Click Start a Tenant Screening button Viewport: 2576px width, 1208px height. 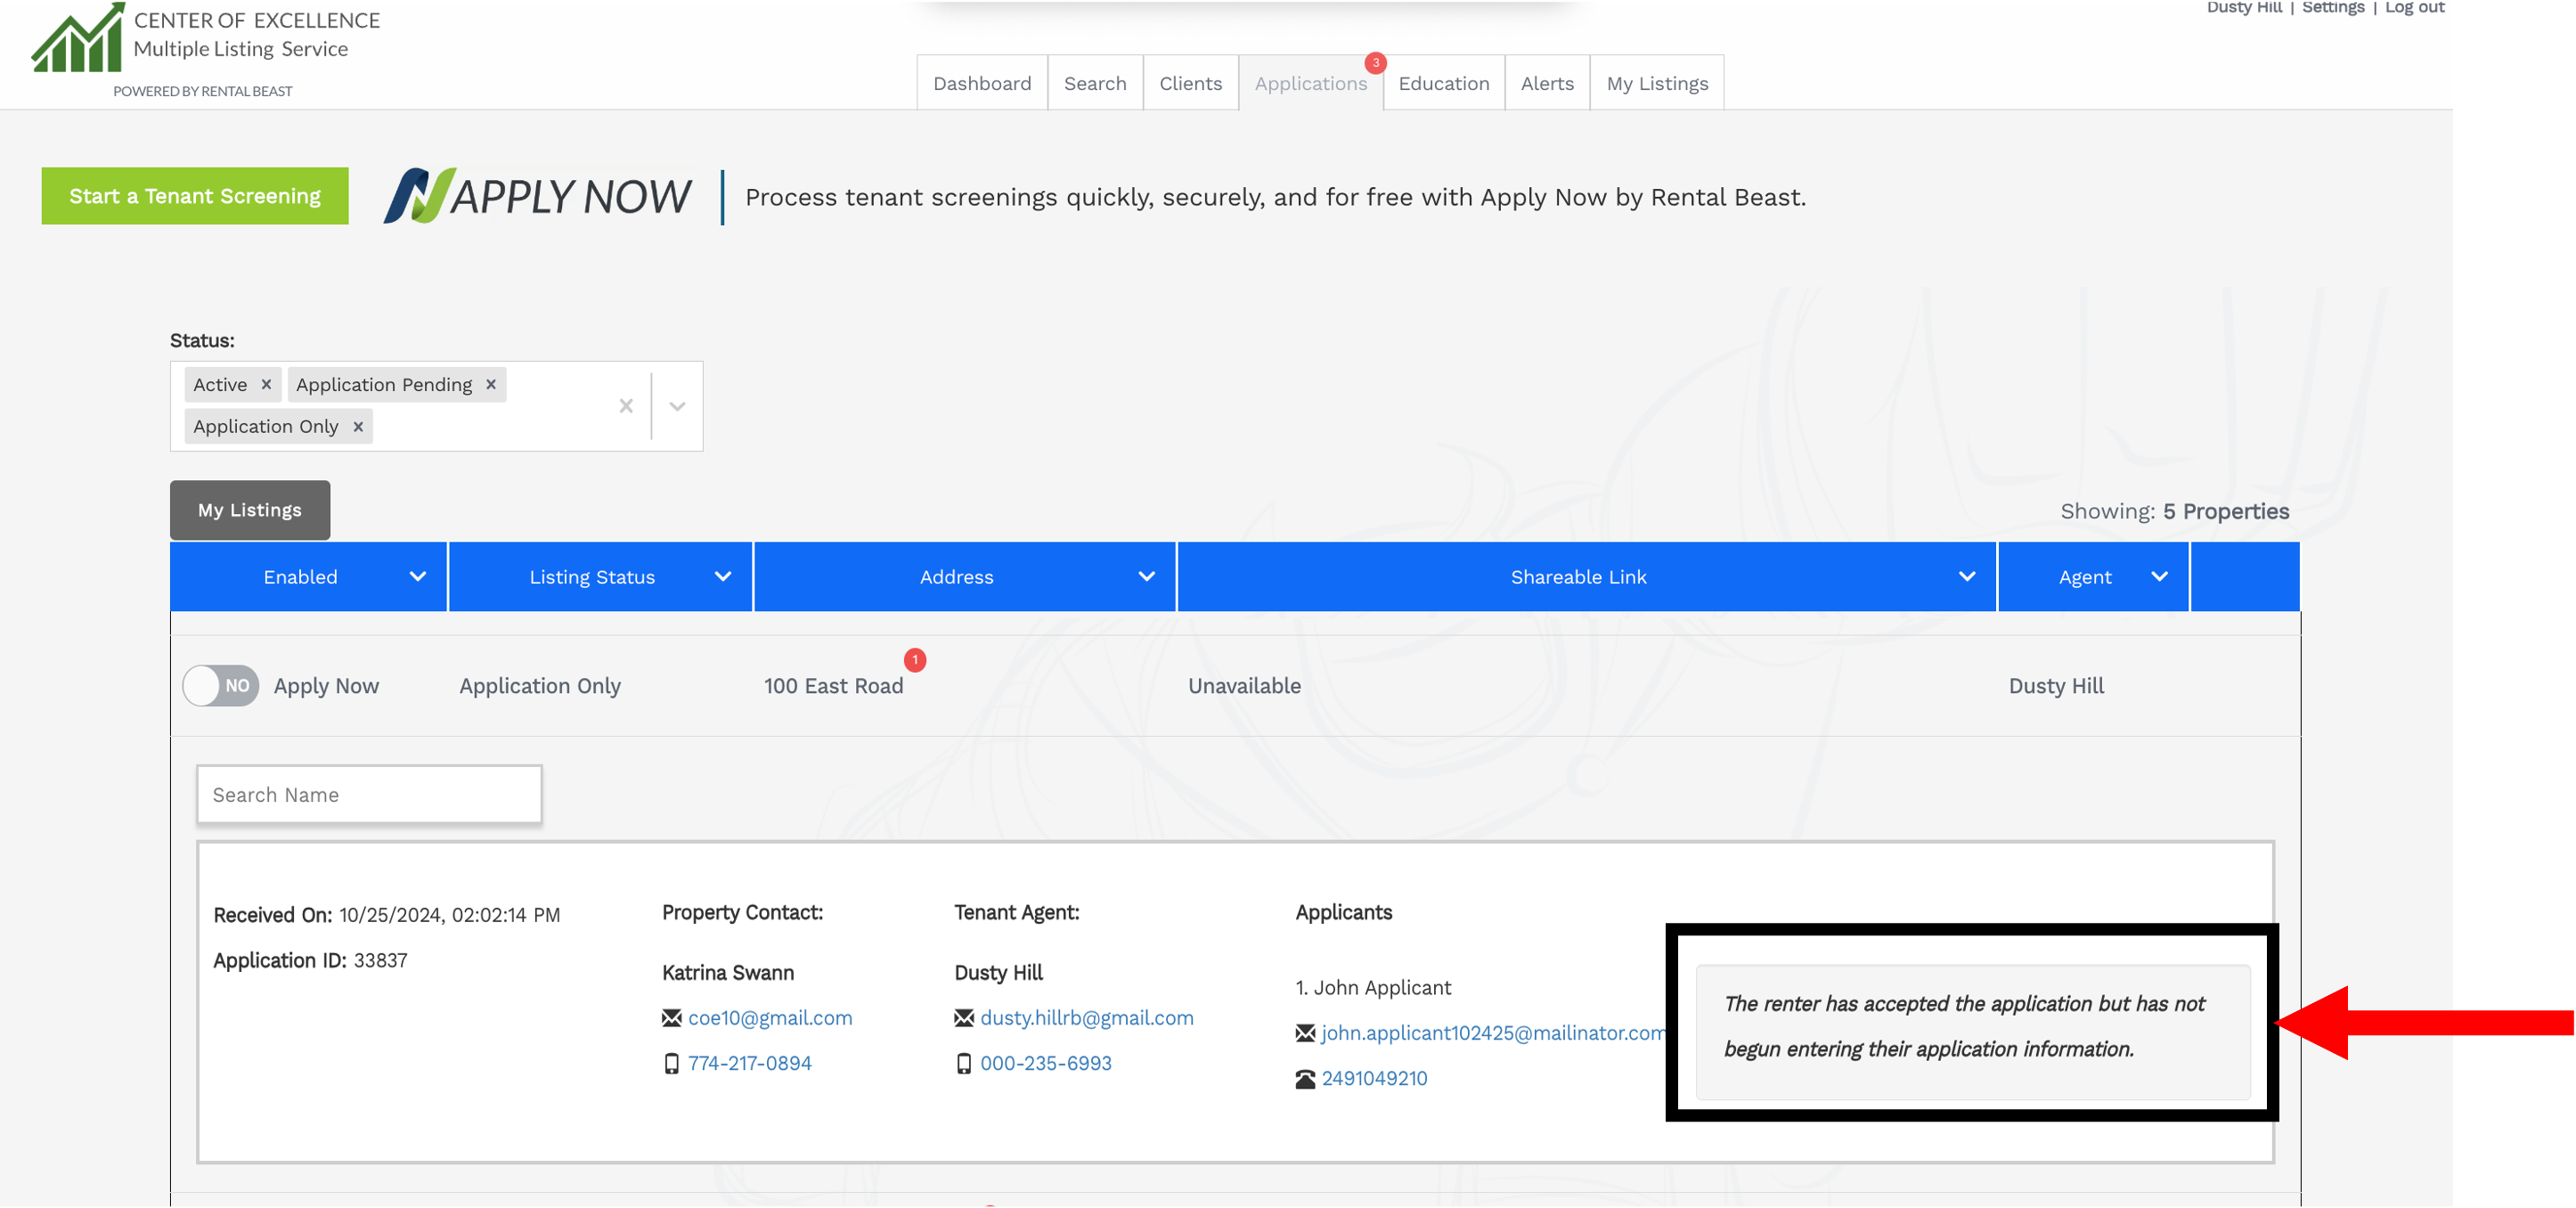195,196
